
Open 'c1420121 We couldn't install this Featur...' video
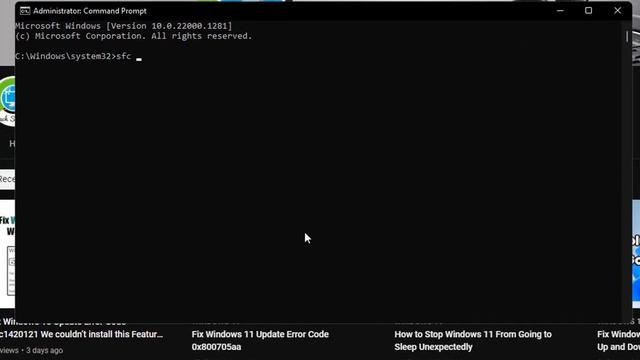click(x=81, y=334)
